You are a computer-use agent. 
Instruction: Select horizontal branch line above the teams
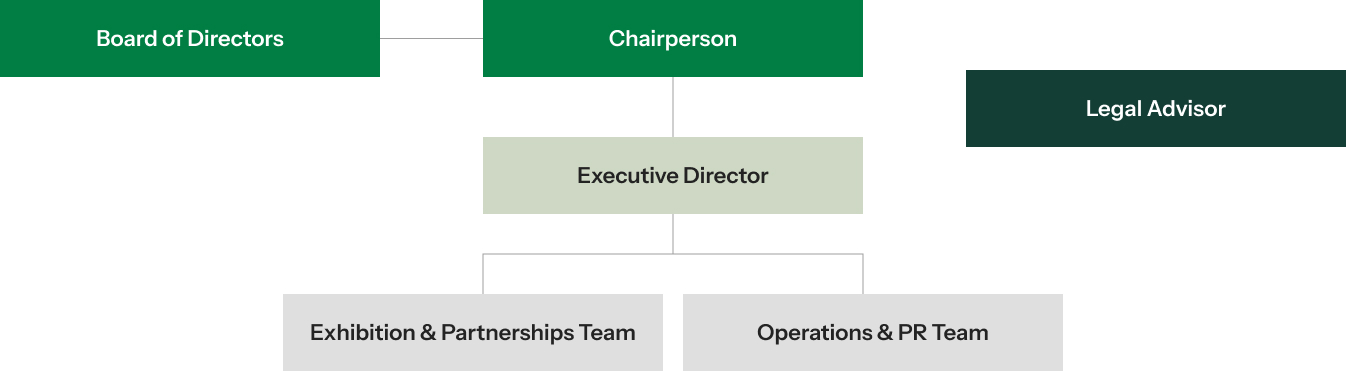(673, 254)
